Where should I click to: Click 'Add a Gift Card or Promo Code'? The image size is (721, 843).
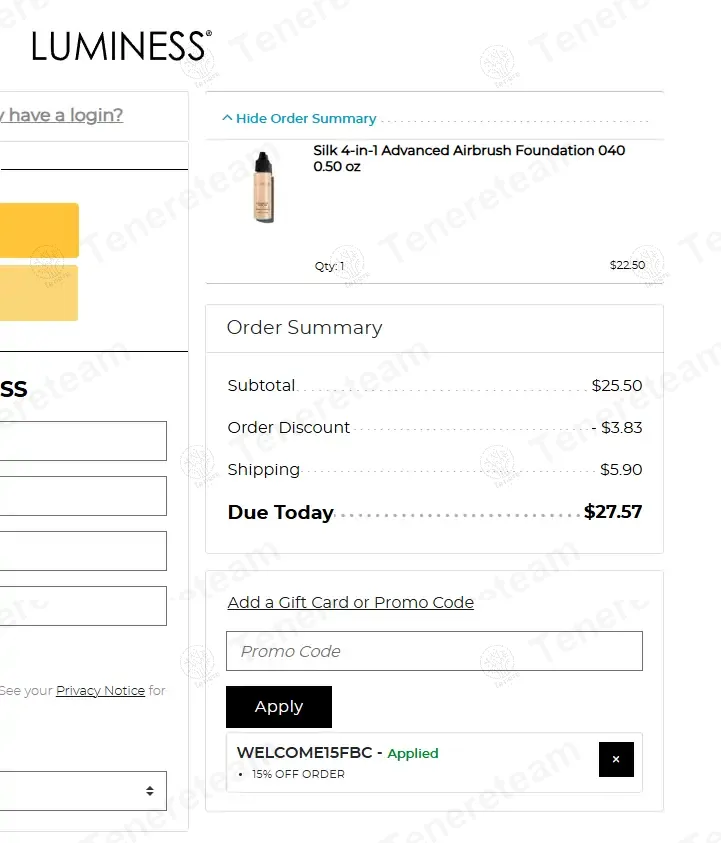pos(351,602)
